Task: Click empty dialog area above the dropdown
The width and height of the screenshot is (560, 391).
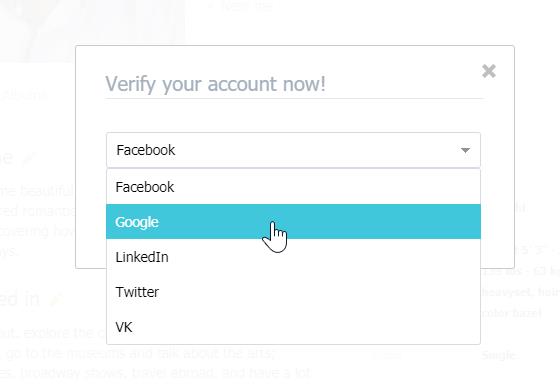Action: 295,116
